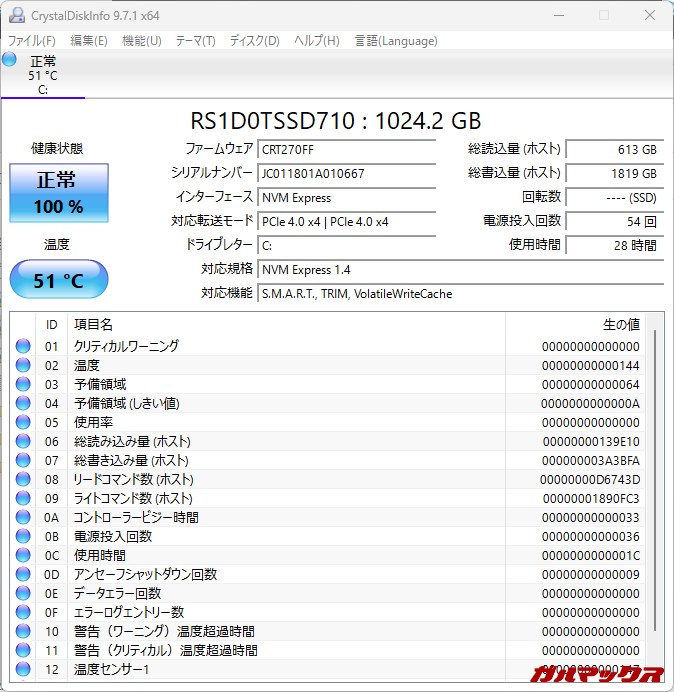Click the 生の値 column header
Viewport: 674px width, 692px height.
[620, 325]
